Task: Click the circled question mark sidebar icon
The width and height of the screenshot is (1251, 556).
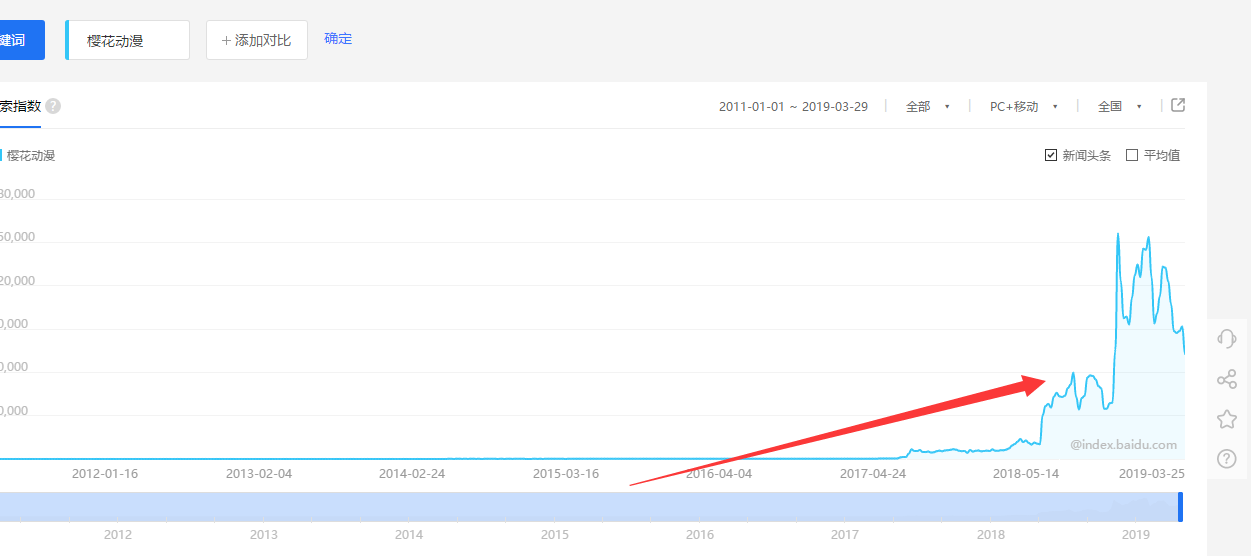Action: tap(1227, 459)
